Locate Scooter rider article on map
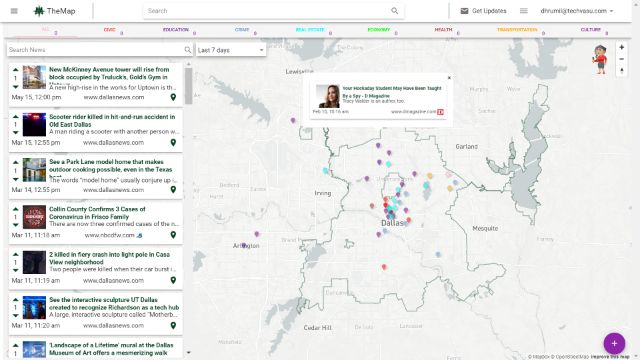Viewport: 640px width, 360px height. (x=173, y=142)
